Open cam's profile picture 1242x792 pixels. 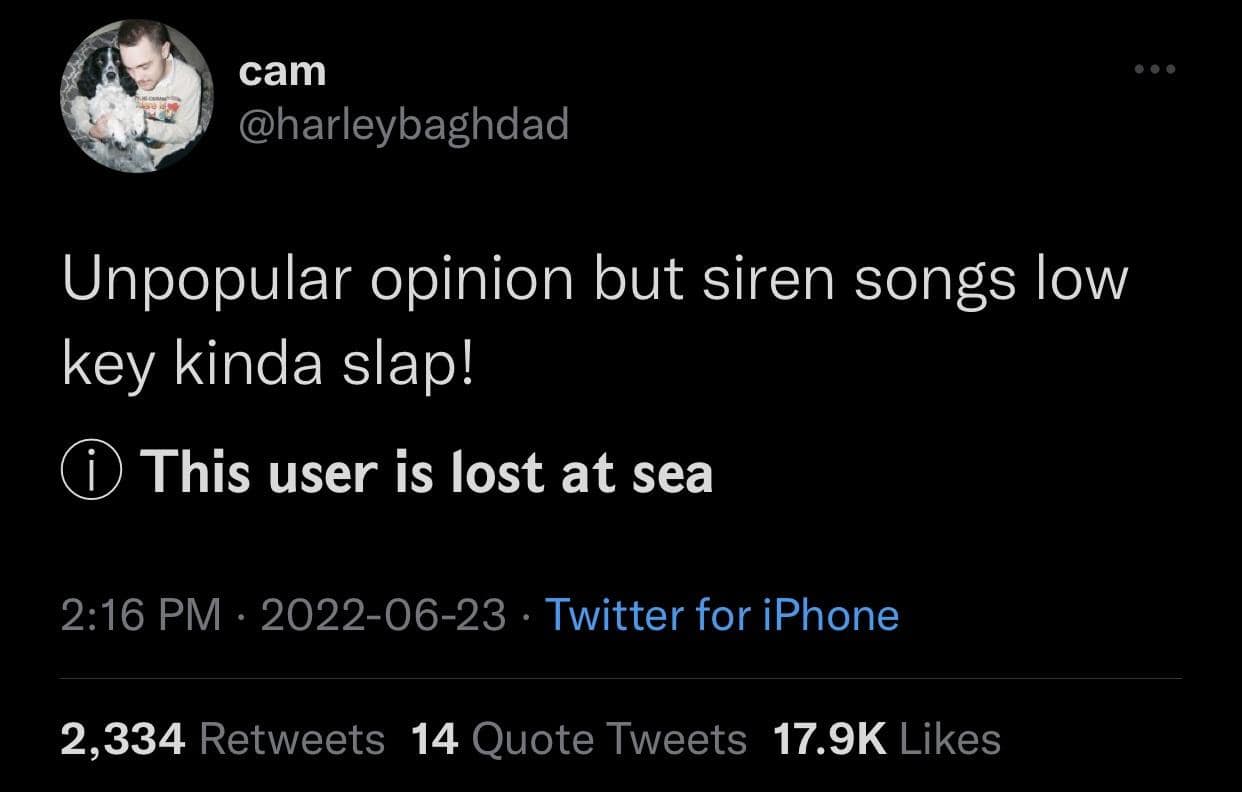(137, 95)
